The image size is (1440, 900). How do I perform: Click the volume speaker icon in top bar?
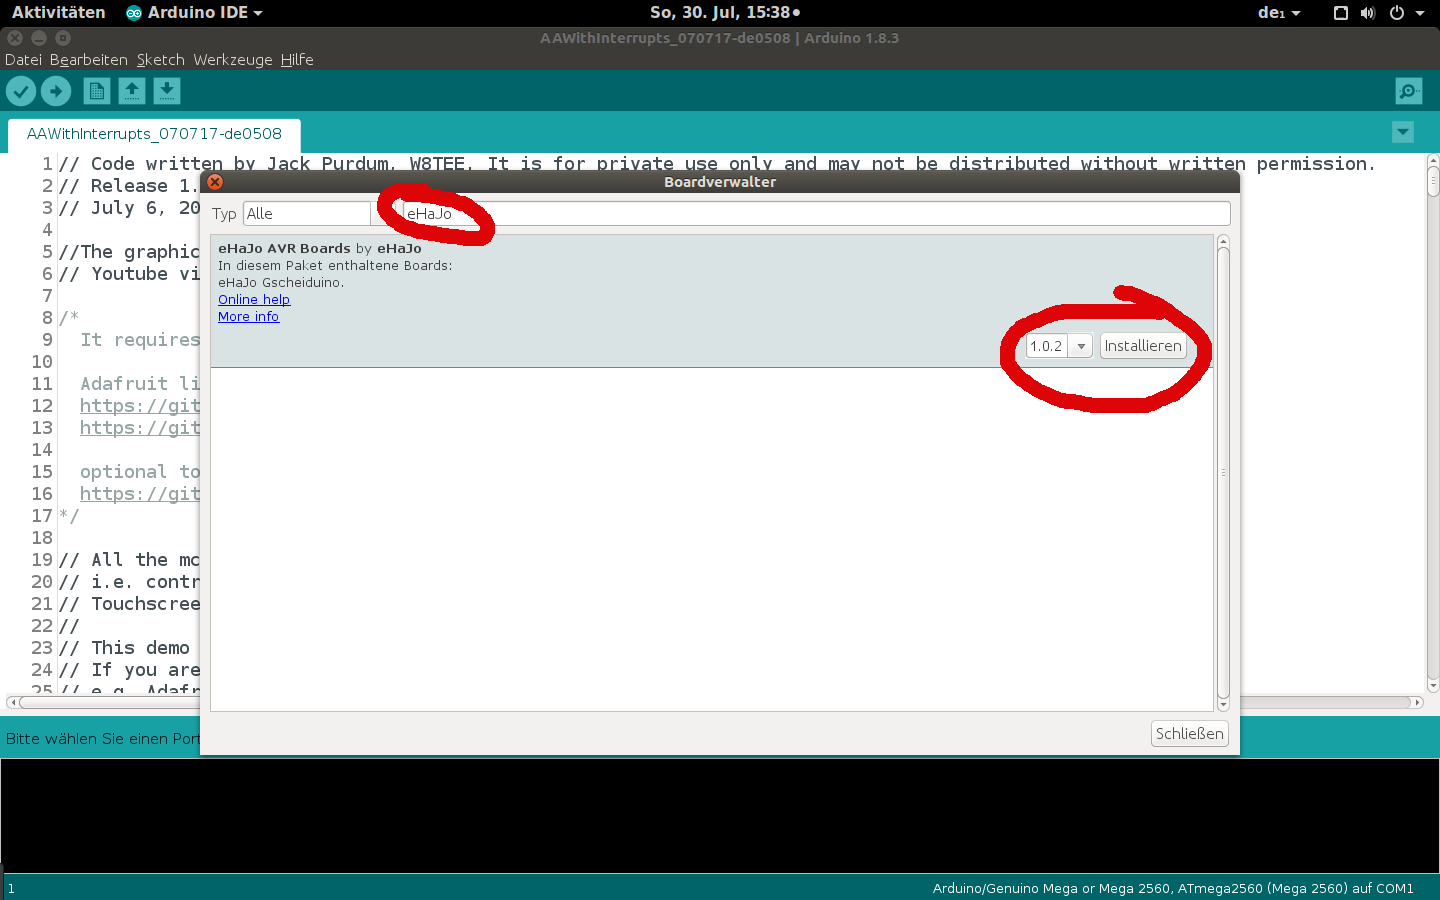[1368, 13]
